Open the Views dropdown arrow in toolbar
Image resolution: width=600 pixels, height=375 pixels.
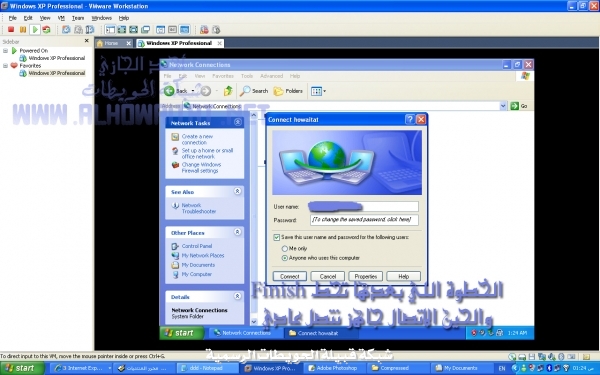click(324, 91)
